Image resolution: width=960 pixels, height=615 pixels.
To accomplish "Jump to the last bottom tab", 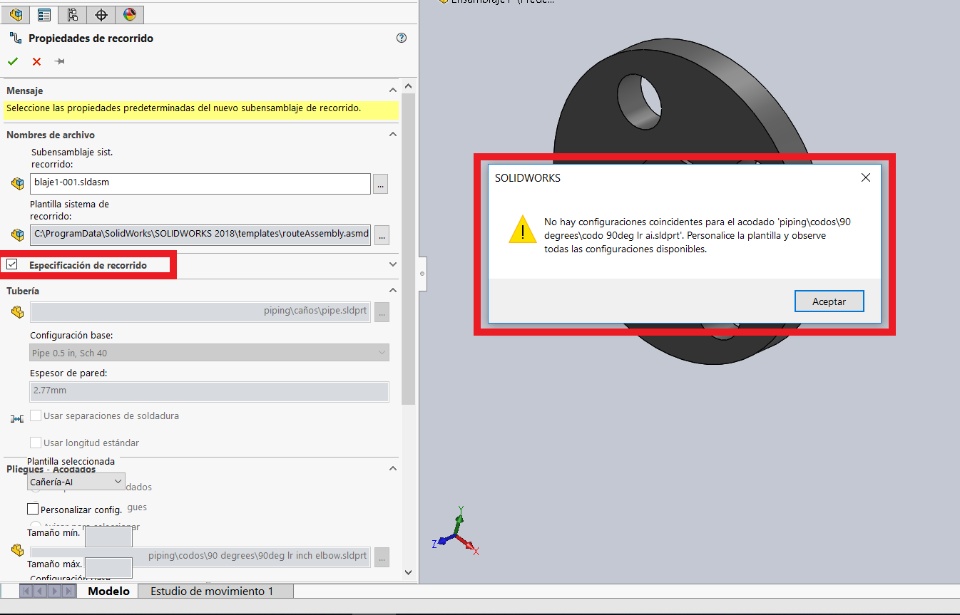I will (x=68, y=591).
